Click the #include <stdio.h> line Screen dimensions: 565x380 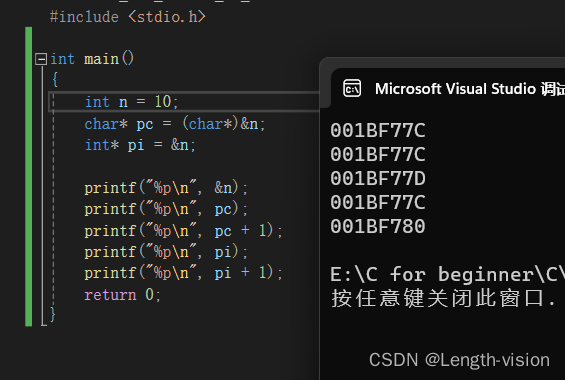tap(128, 17)
